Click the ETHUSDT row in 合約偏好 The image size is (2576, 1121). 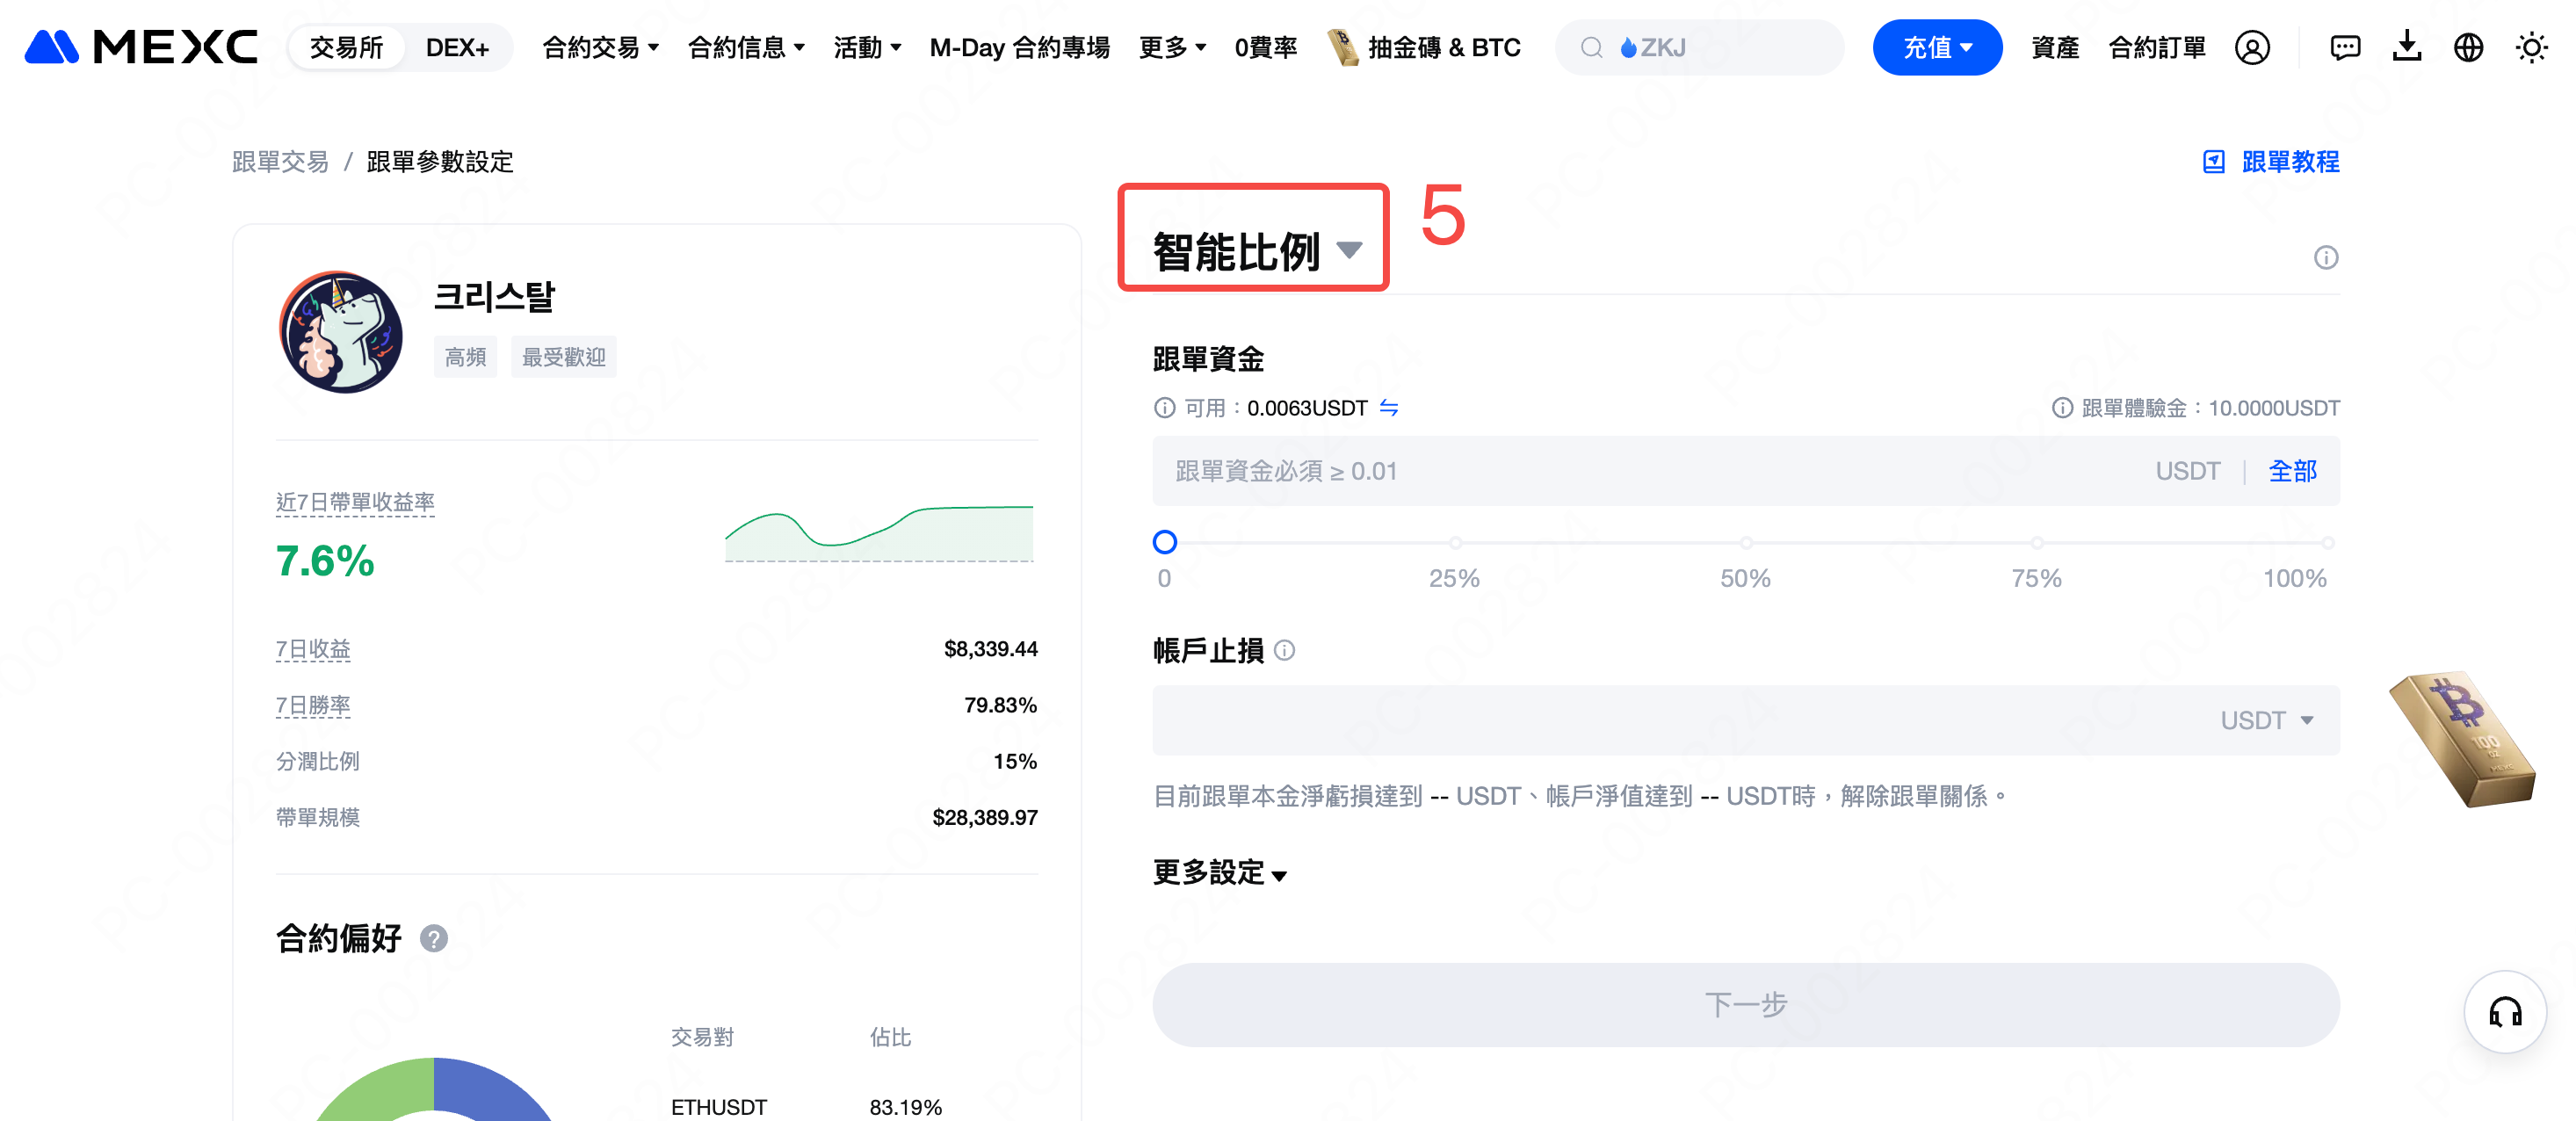pyautogui.click(x=806, y=1107)
